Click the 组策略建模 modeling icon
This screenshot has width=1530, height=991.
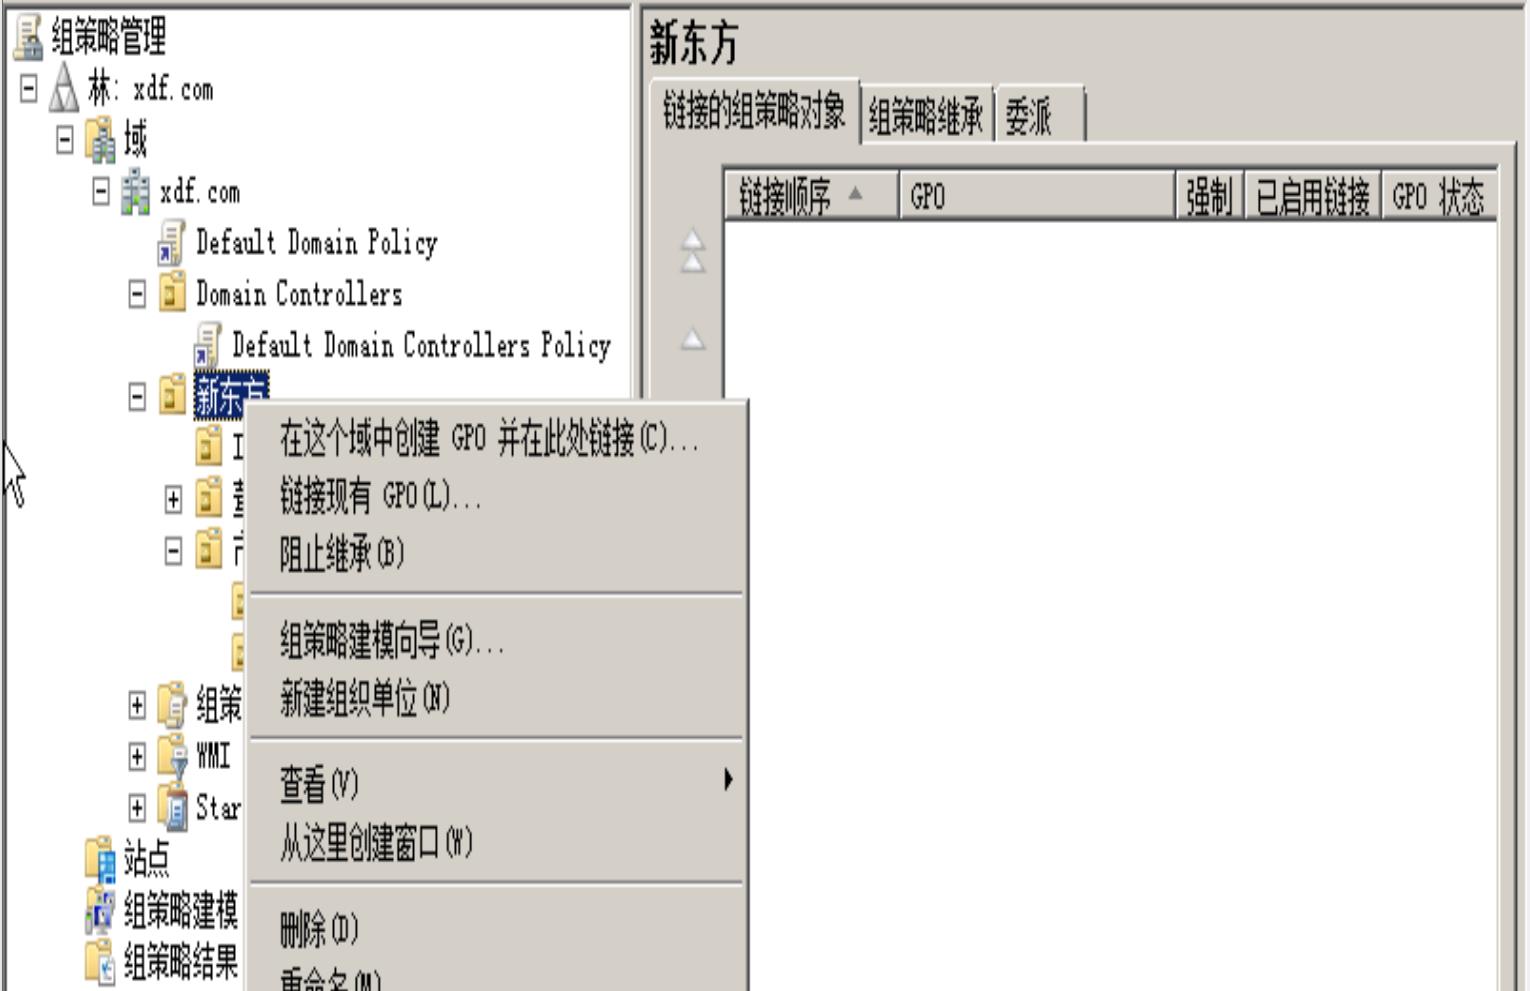pos(101,910)
